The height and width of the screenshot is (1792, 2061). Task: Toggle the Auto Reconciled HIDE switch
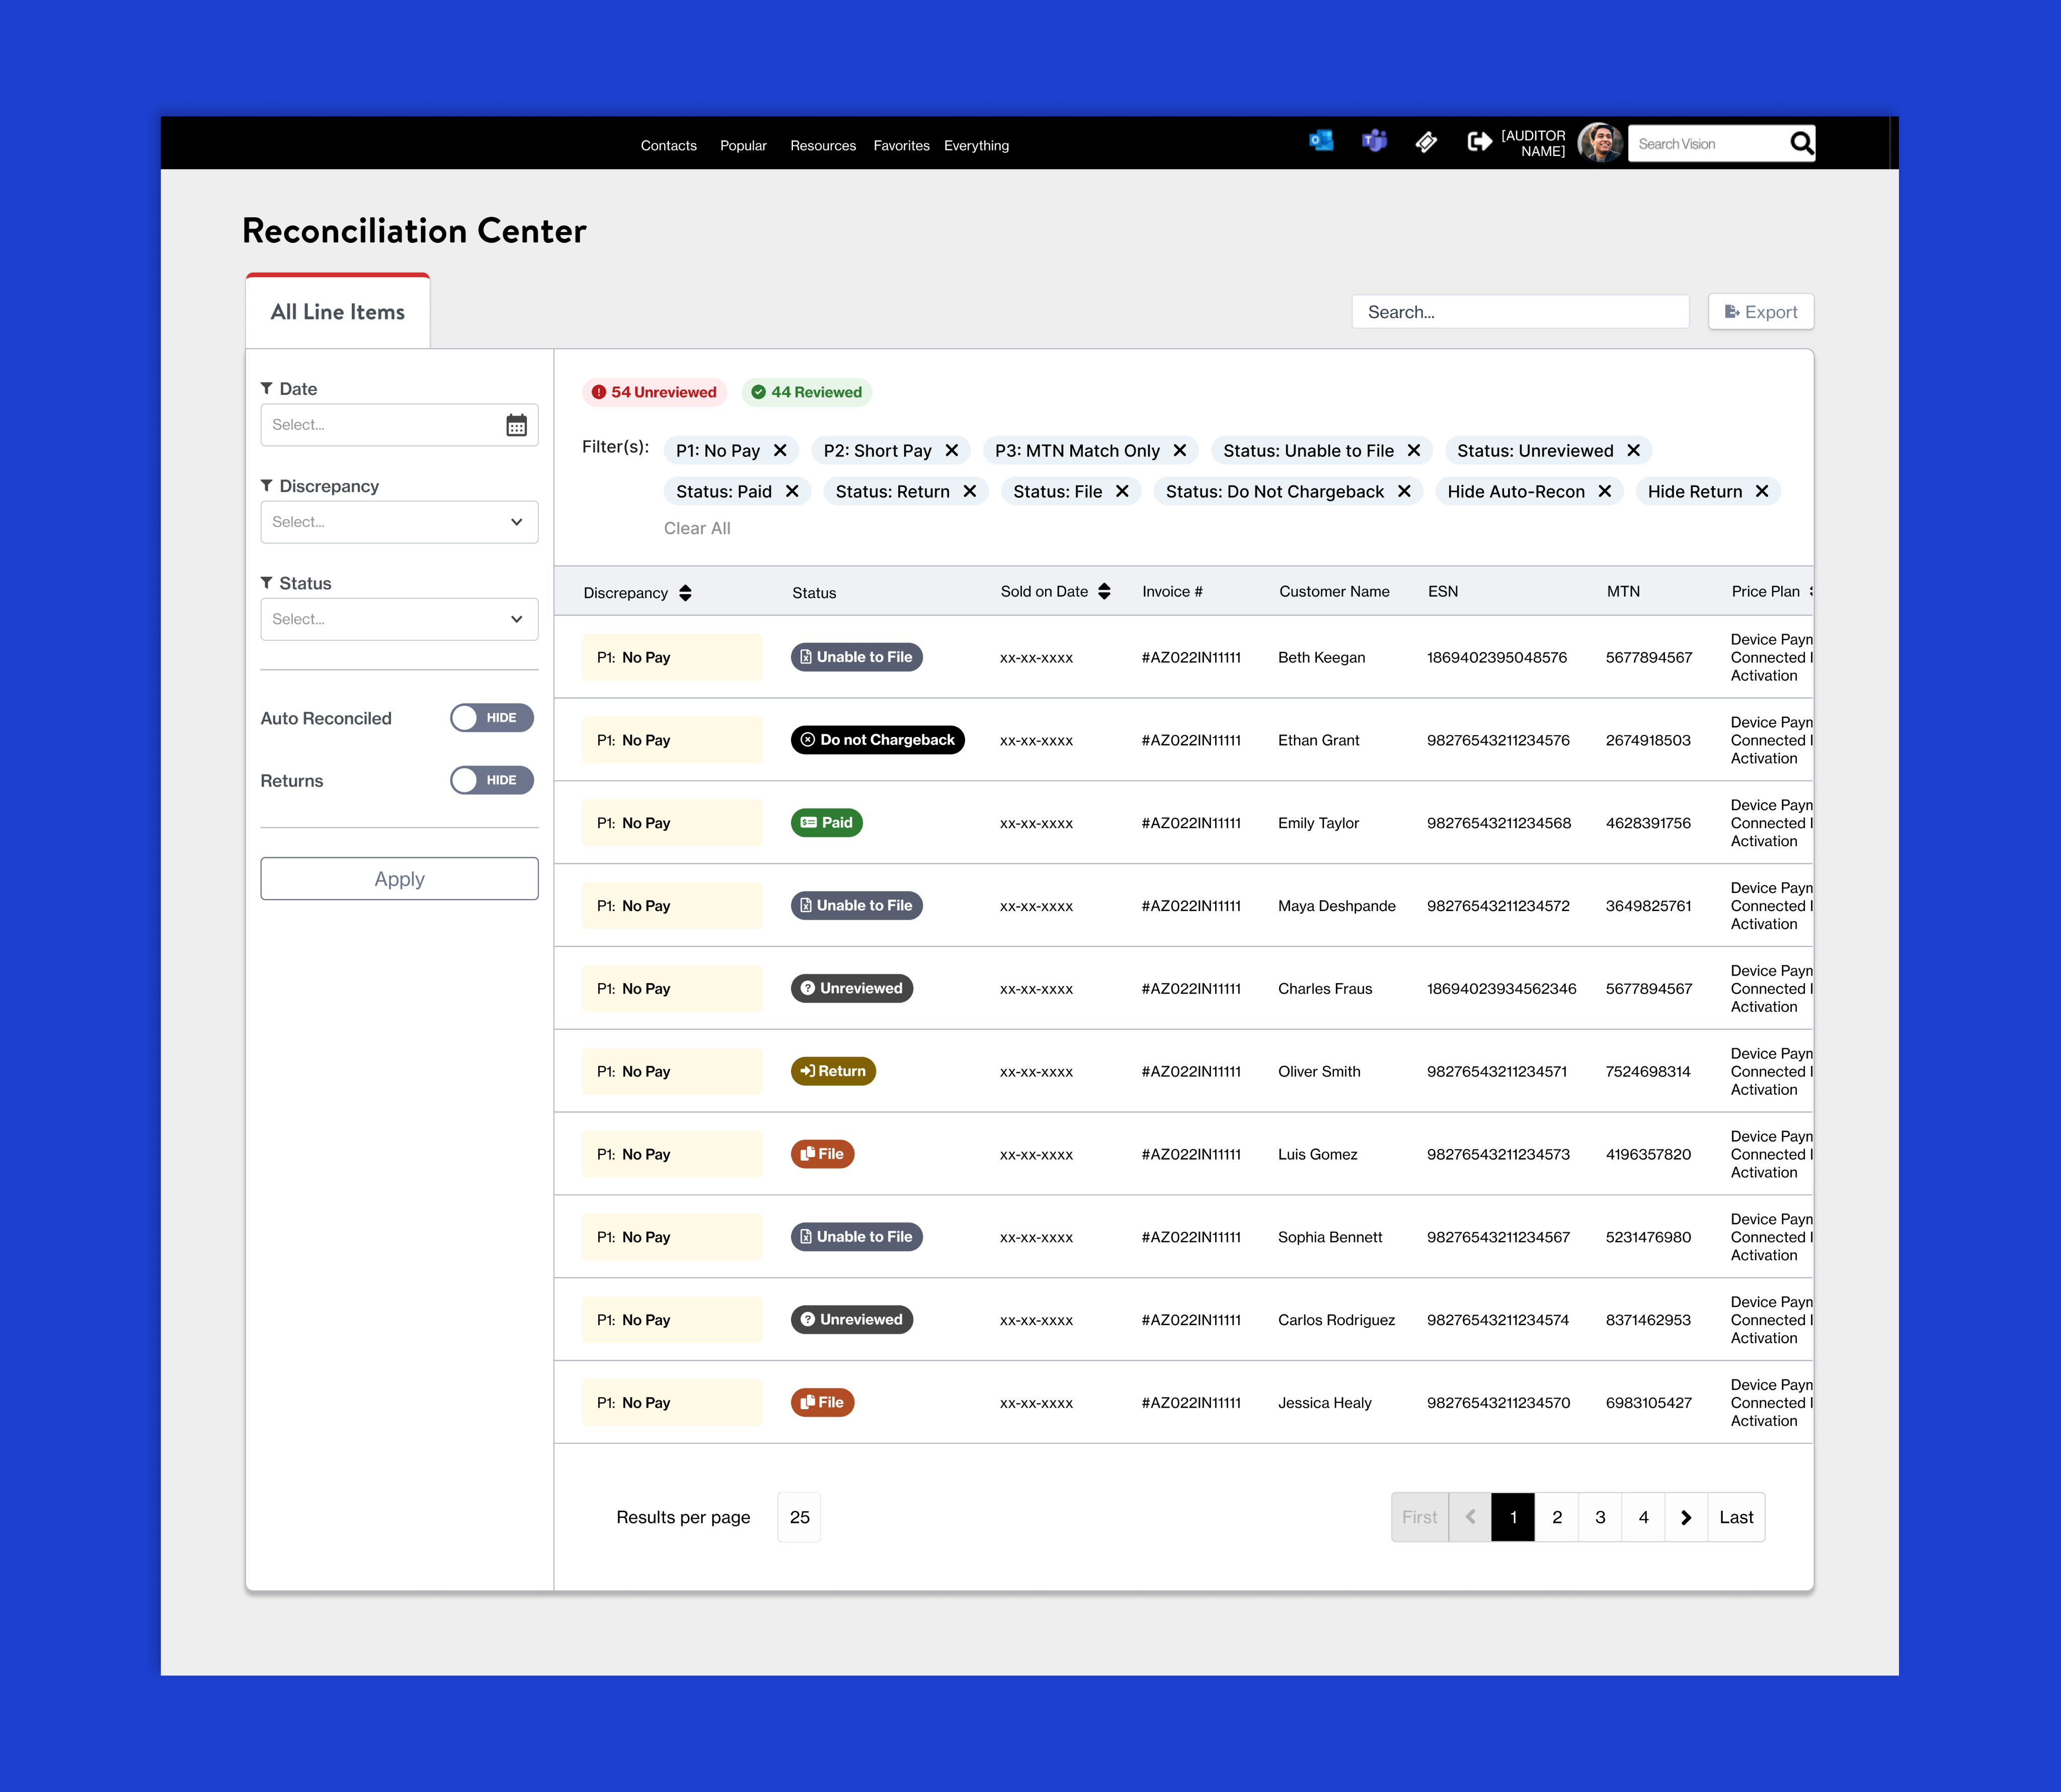tap(492, 718)
